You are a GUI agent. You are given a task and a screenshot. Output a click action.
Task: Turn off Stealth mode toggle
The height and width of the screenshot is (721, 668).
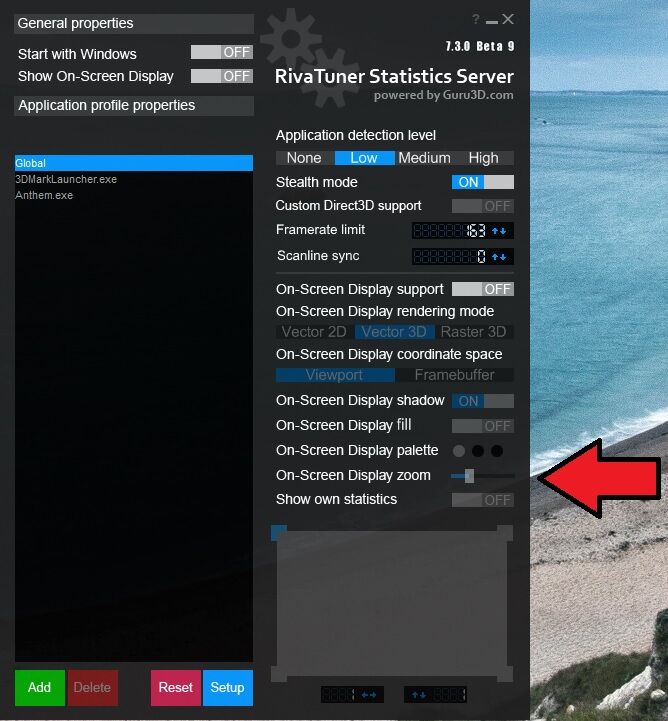[483, 182]
